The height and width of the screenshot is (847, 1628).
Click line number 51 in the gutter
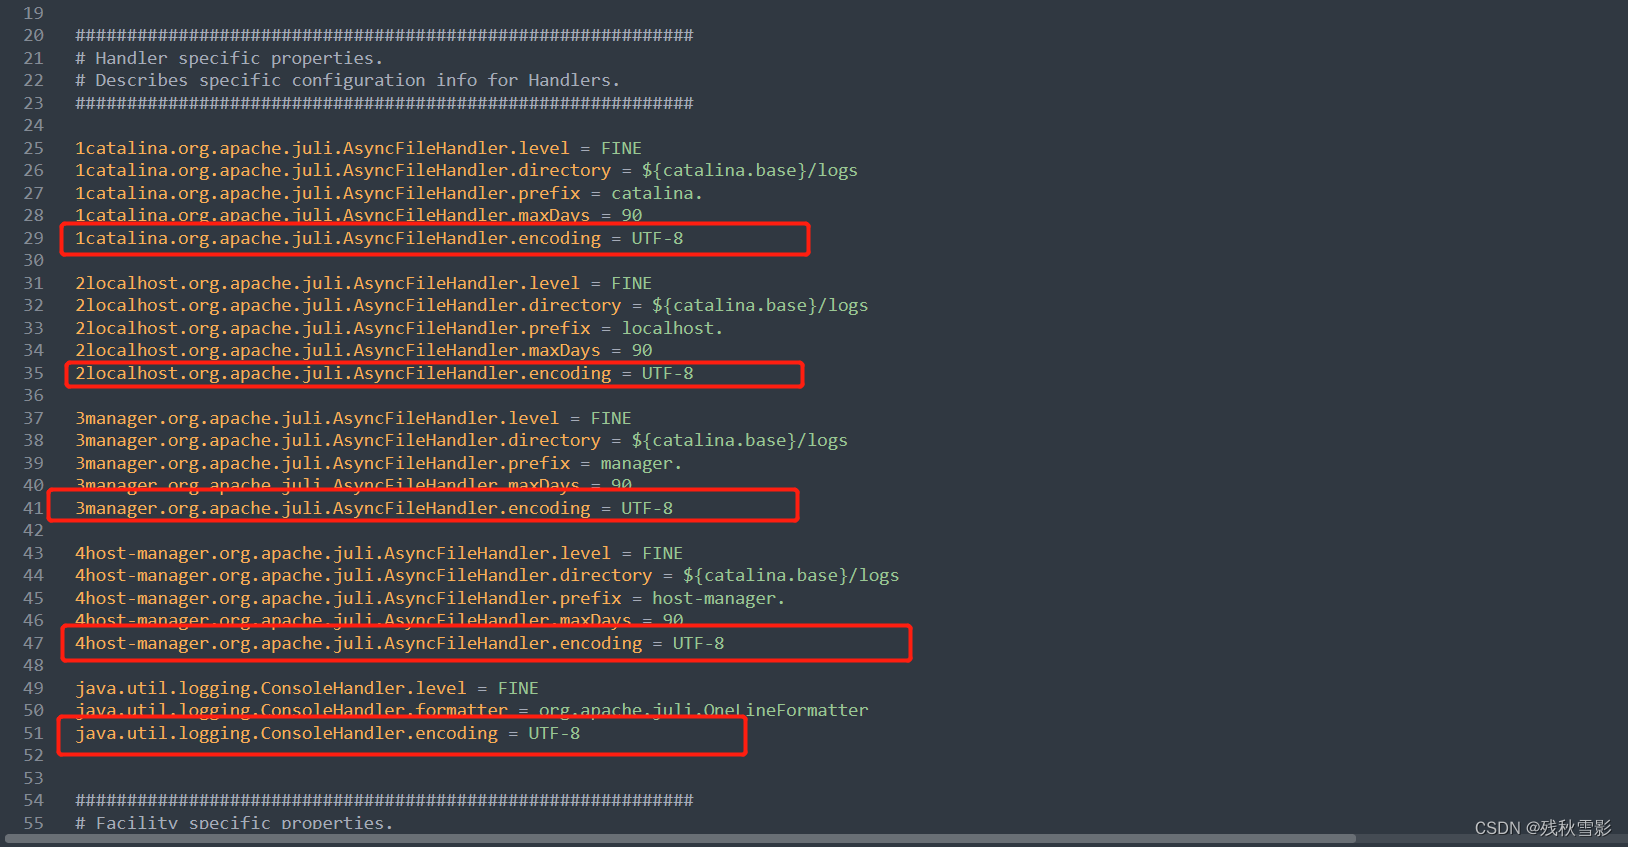click(x=34, y=733)
